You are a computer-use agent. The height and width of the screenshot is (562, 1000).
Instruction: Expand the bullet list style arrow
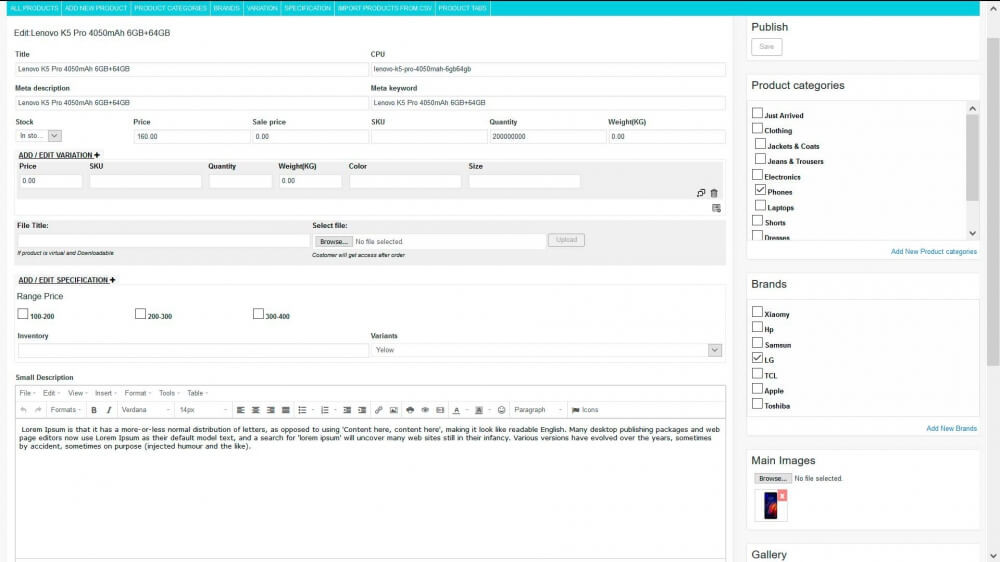pos(312,410)
